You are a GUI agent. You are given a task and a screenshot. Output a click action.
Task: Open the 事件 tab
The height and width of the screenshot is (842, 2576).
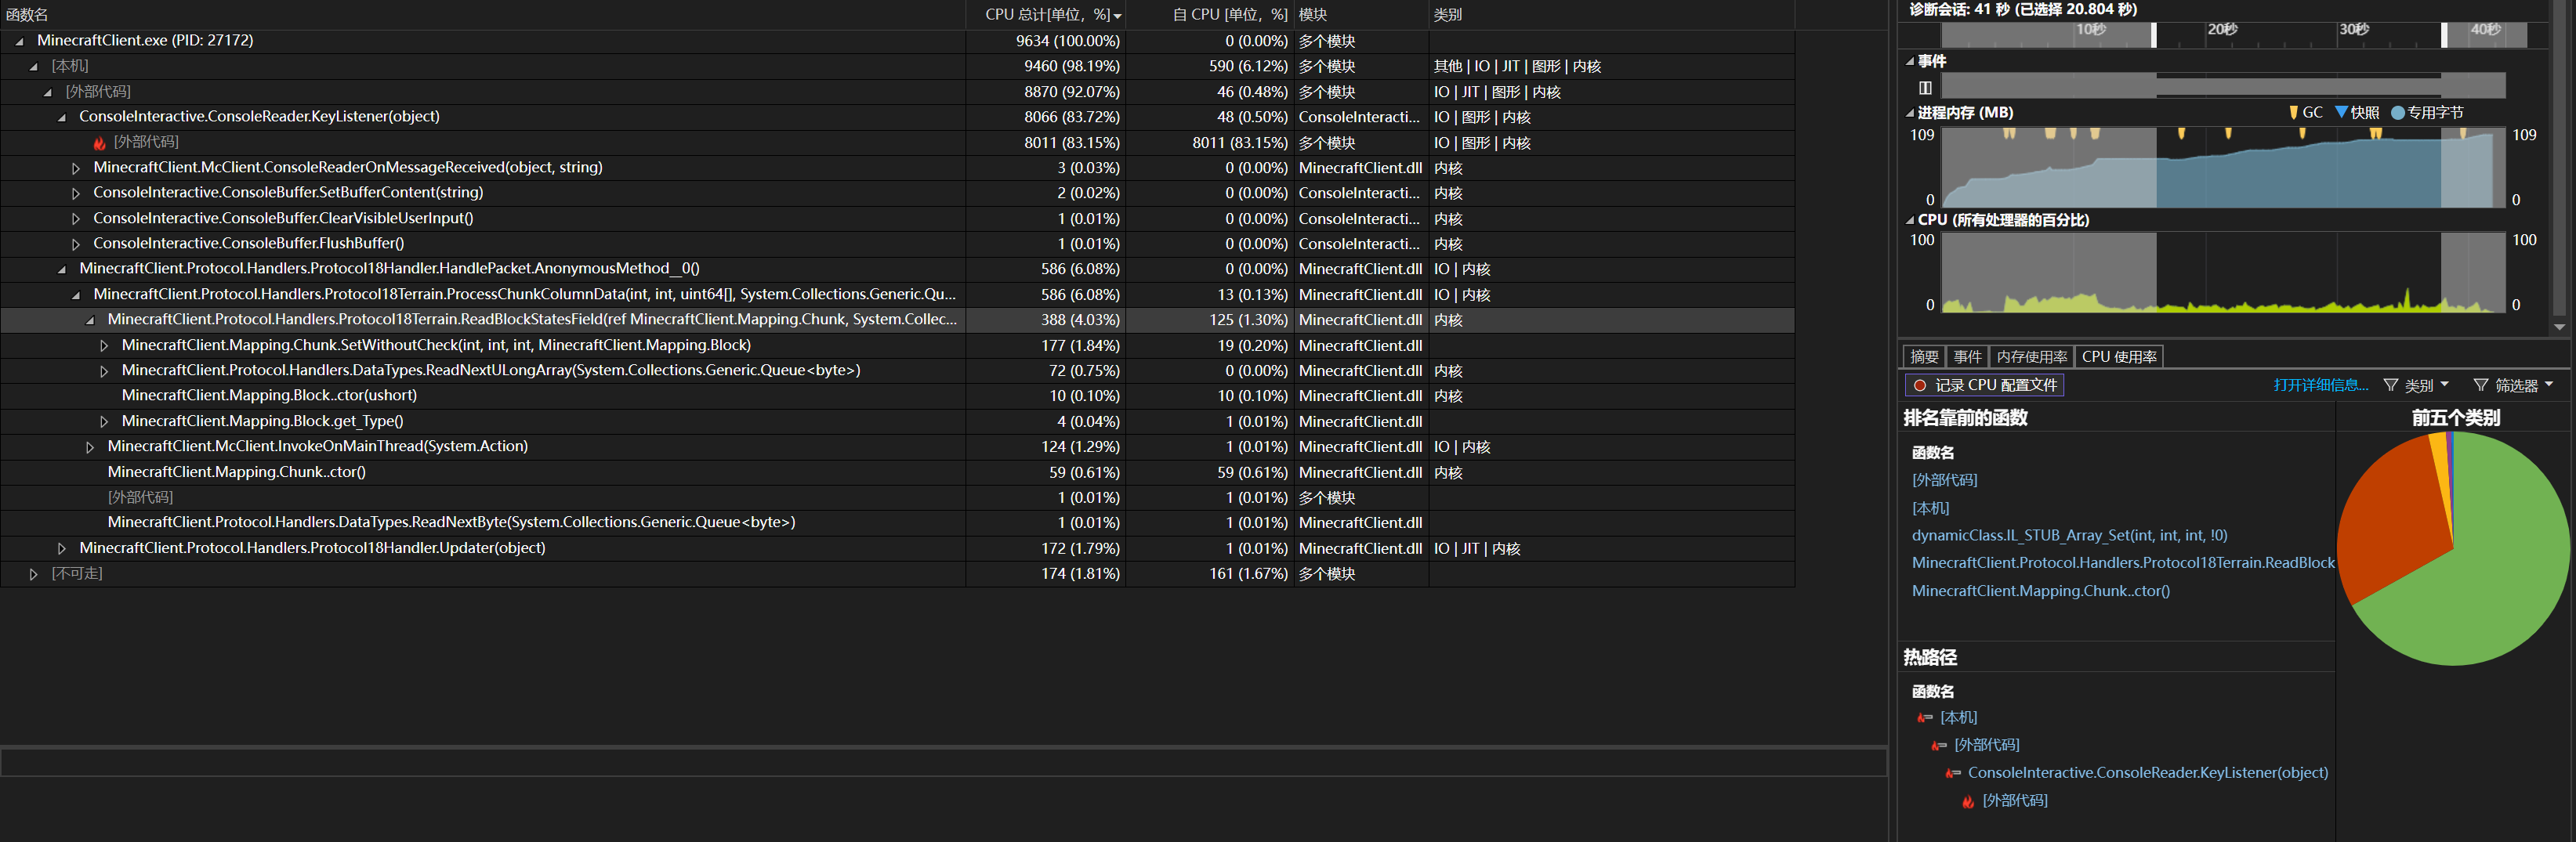(1967, 357)
